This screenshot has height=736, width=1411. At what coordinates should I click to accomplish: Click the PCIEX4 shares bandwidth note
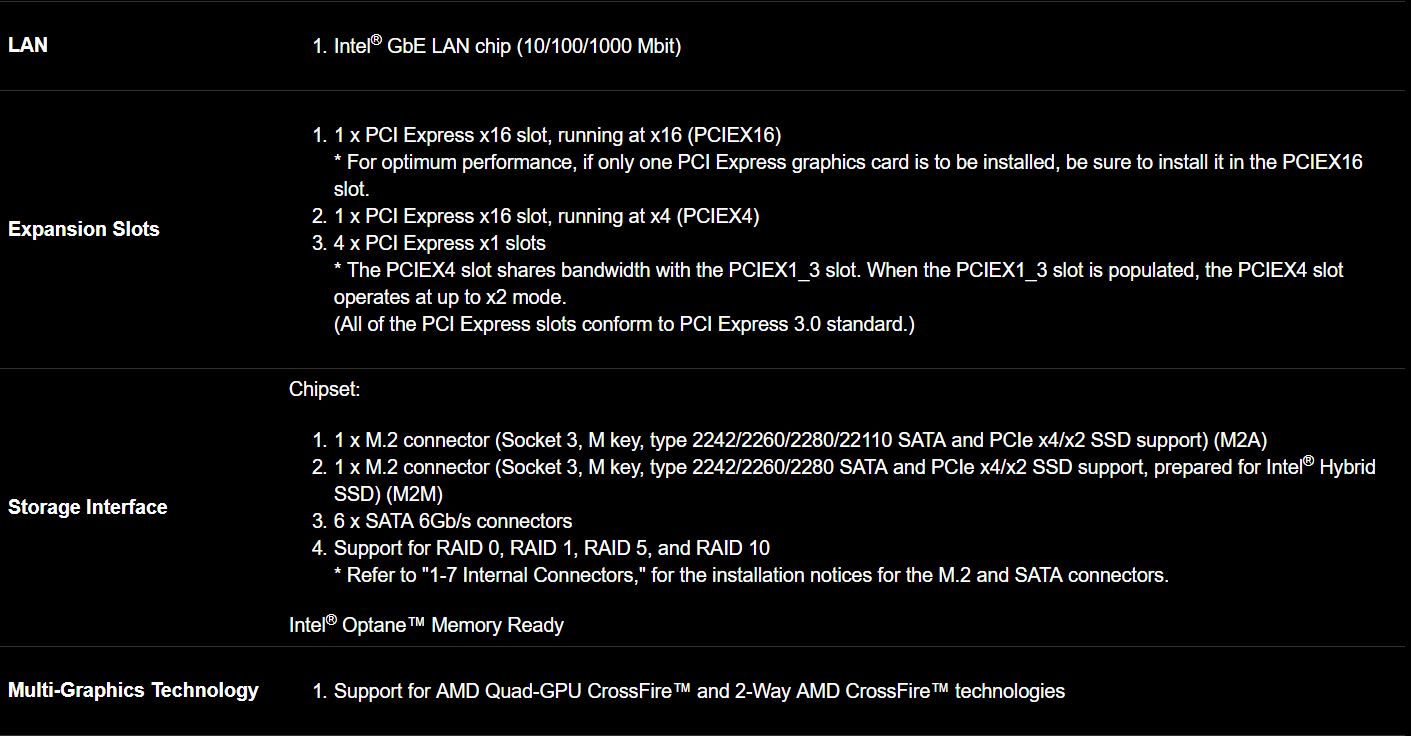click(x=838, y=270)
